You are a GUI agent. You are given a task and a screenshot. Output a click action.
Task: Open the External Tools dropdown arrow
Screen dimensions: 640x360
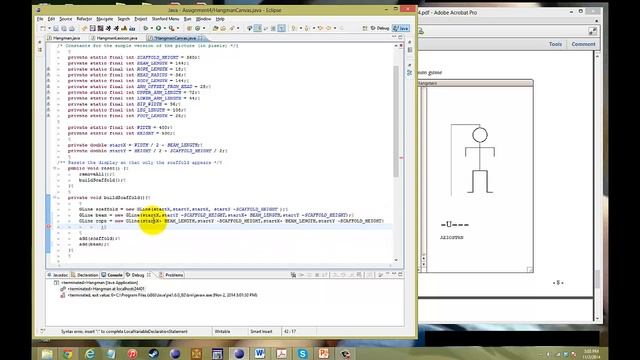(x=178, y=29)
